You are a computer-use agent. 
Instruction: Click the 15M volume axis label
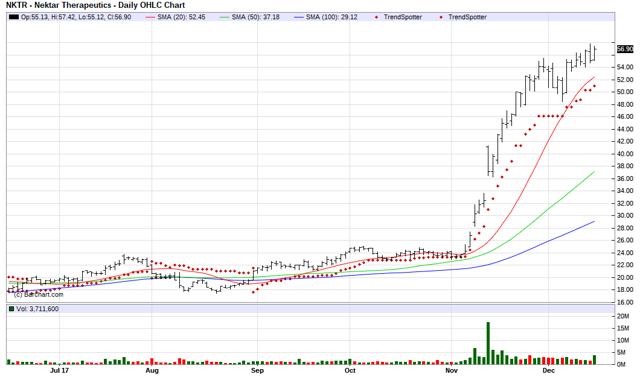point(623,329)
